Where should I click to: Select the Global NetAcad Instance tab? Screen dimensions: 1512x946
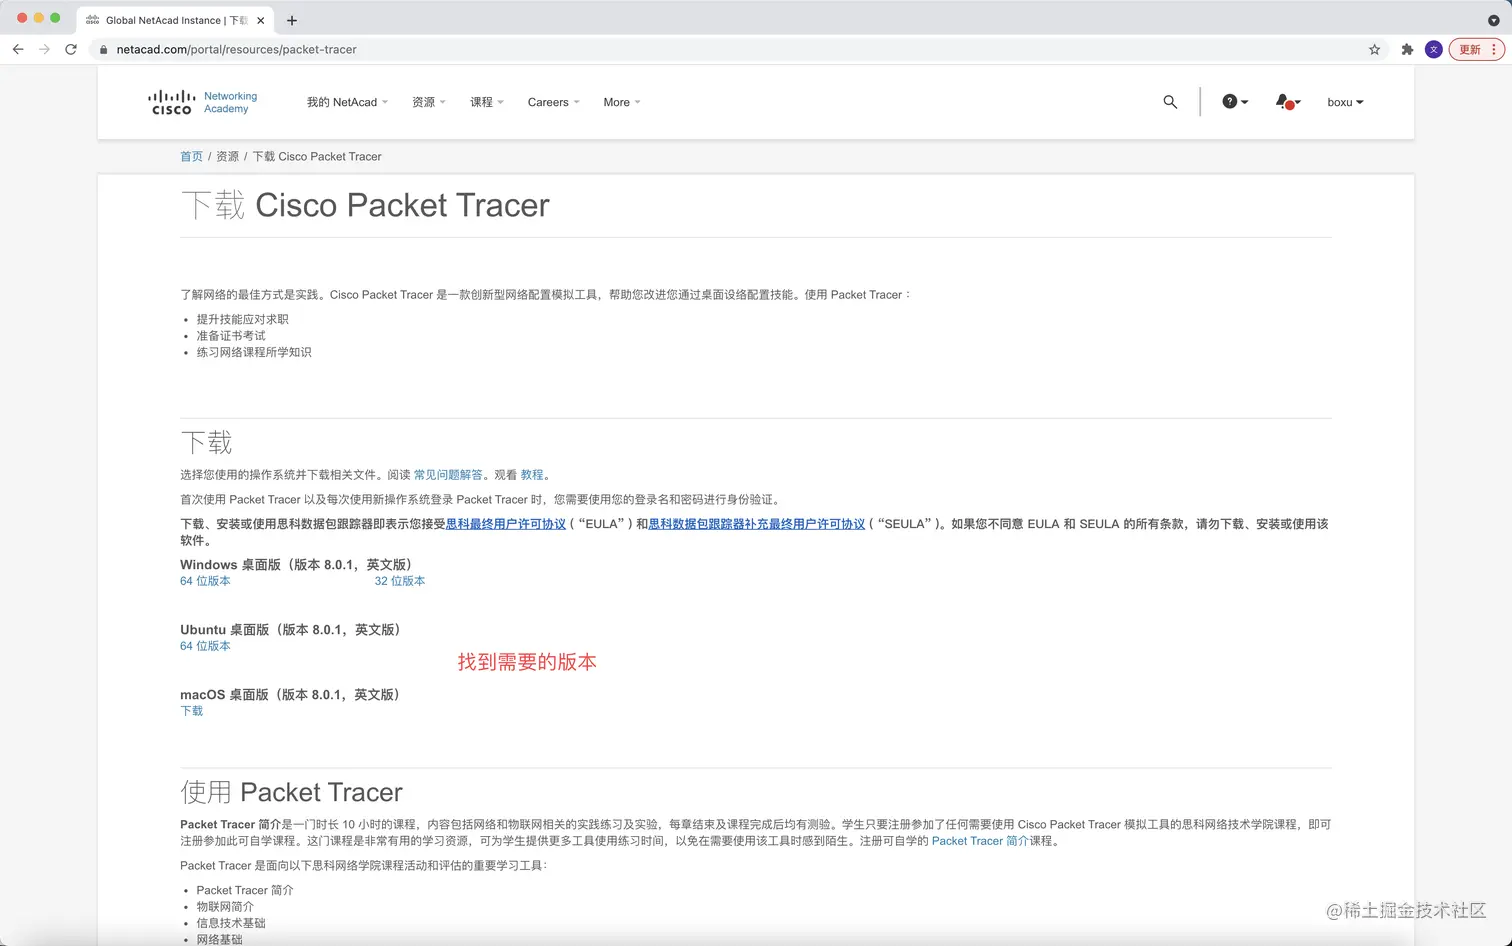click(175, 20)
